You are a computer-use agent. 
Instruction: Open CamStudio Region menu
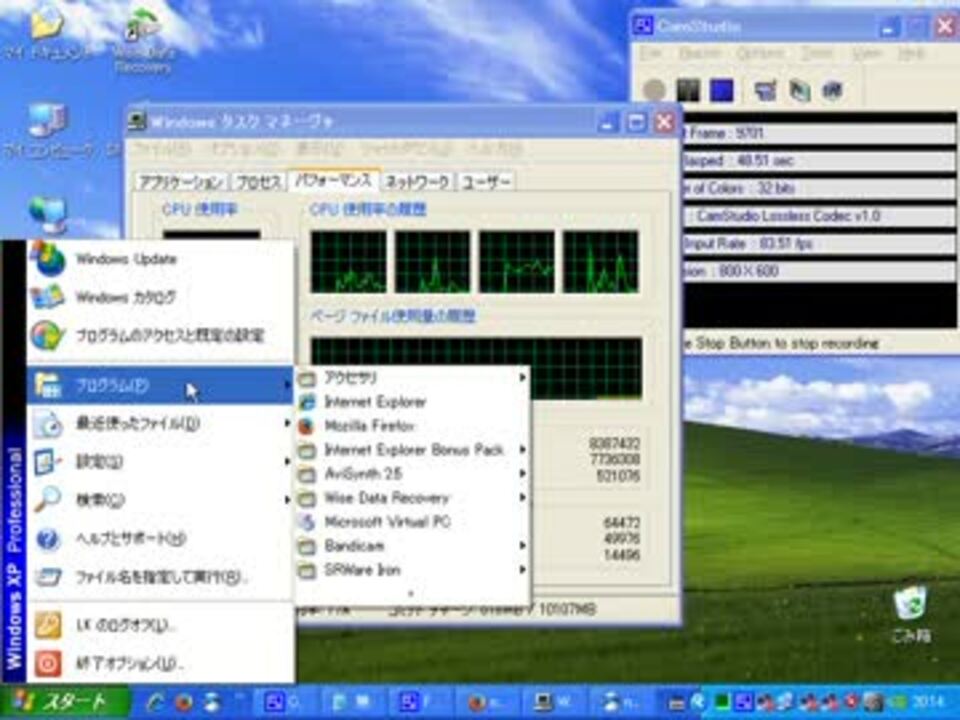pyautogui.click(x=700, y=54)
